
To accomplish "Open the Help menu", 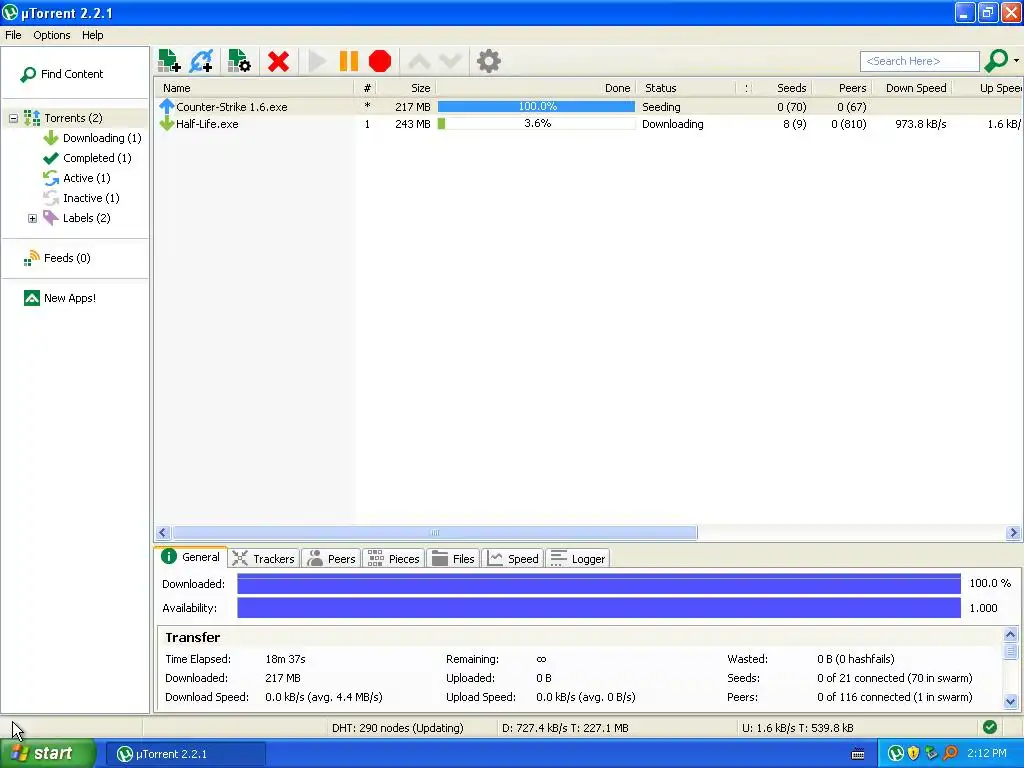I will coord(92,35).
